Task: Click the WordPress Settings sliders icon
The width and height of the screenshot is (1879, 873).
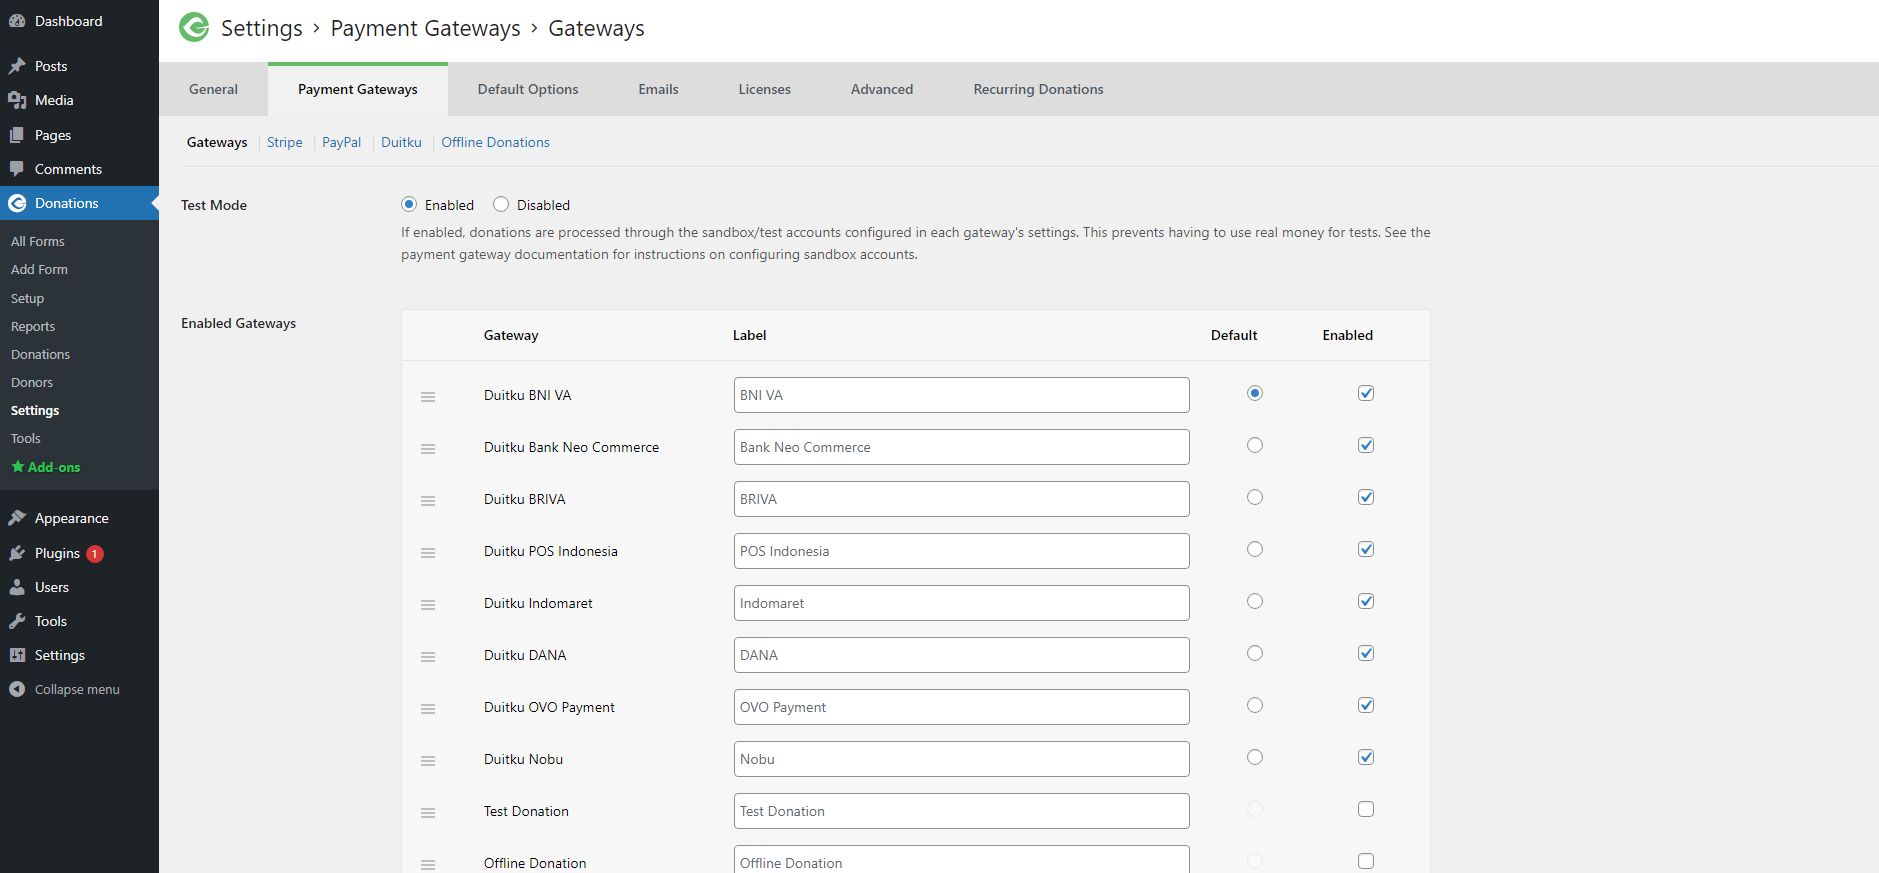Action: [x=17, y=655]
